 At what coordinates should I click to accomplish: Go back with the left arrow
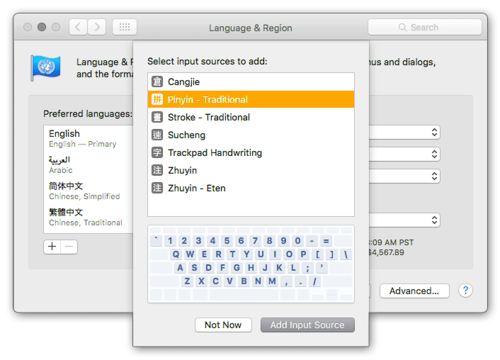tap(78, 27)
